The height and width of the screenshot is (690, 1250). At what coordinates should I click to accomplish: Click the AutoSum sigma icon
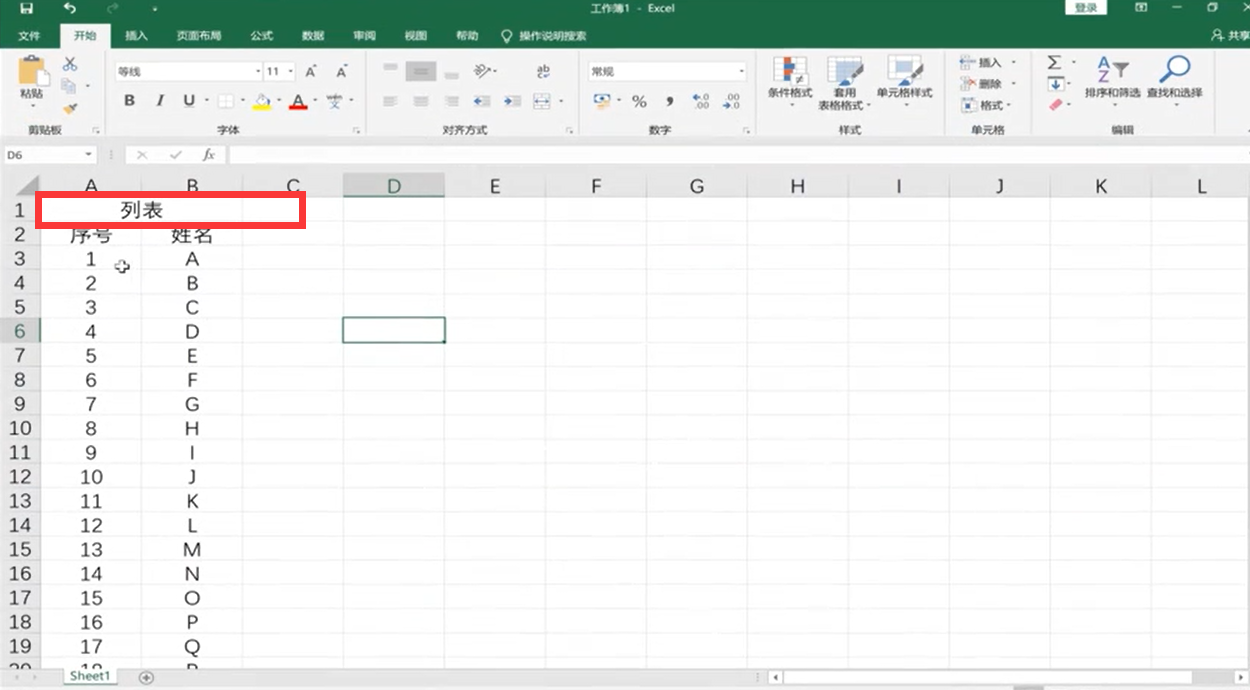1054,62
